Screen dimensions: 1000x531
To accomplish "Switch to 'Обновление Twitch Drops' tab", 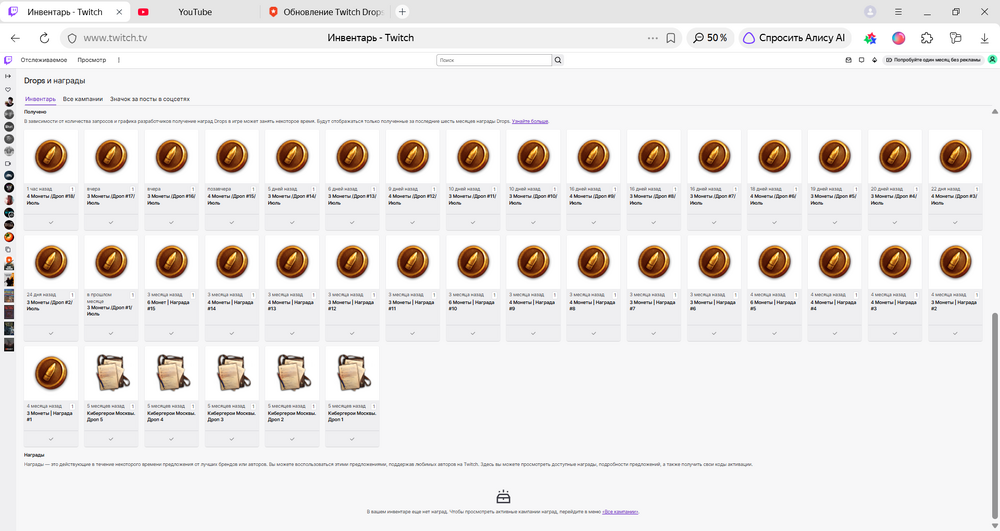I will coord(326,11).
